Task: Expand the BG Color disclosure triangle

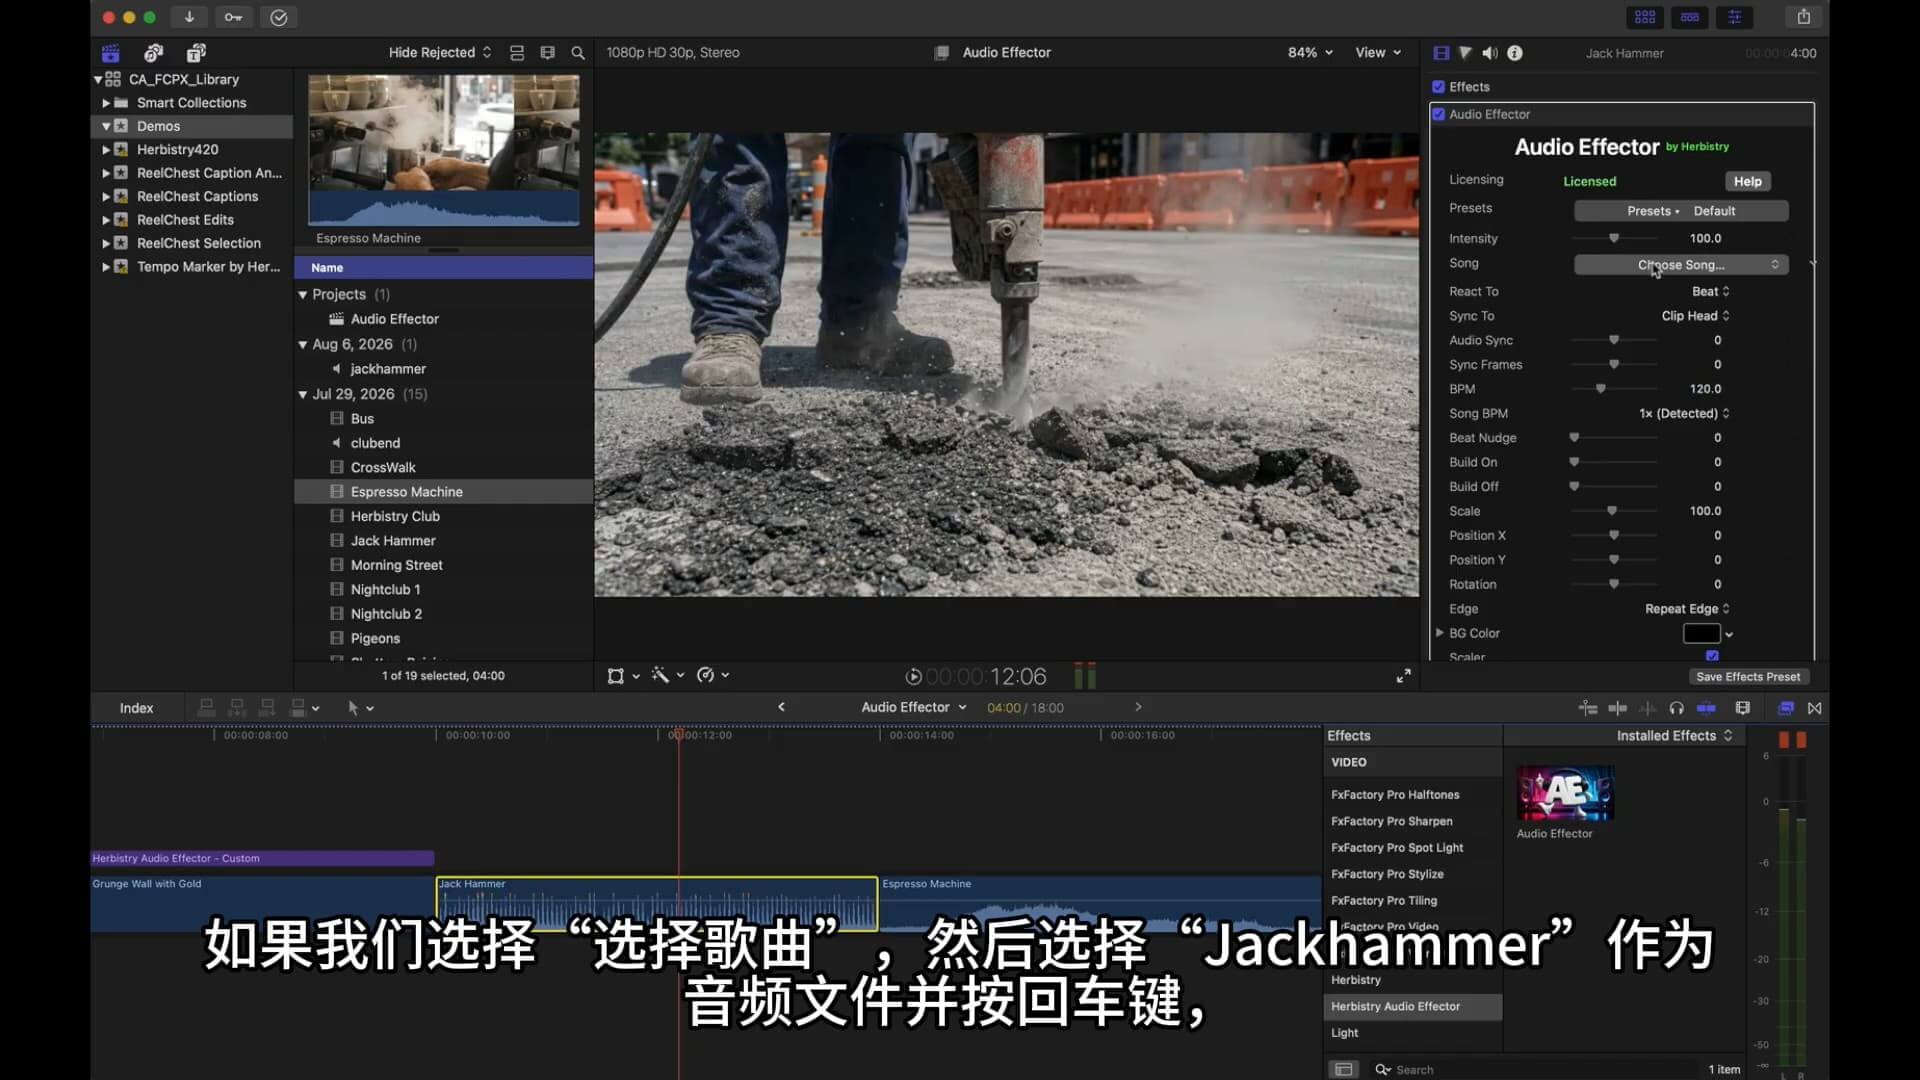Action: pyautogui.click(x=1439, y=633)
